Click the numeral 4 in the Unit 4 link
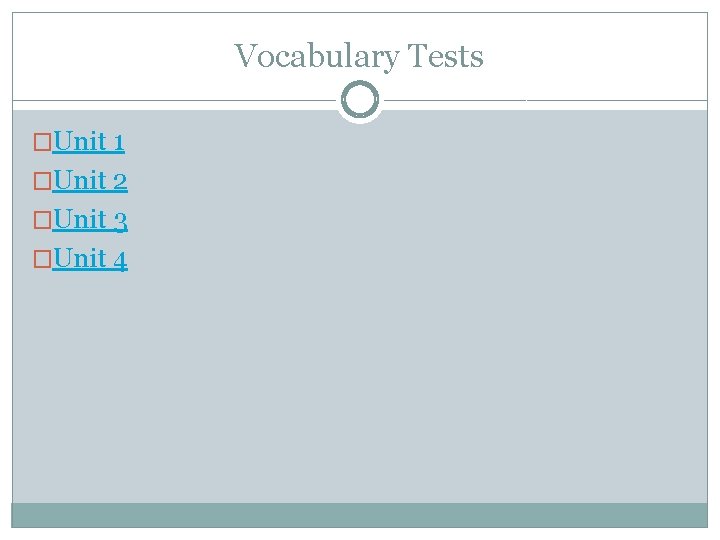This screenshot has width=720, height=540. 120,260
